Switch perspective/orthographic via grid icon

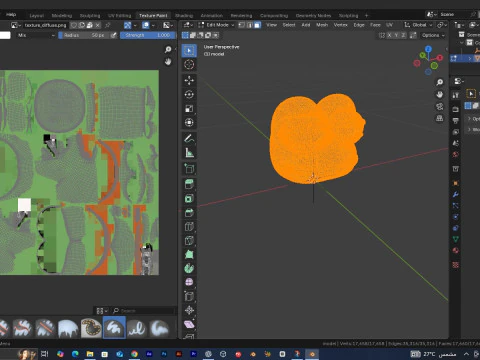pyautogui.click(x=440, y=118)
